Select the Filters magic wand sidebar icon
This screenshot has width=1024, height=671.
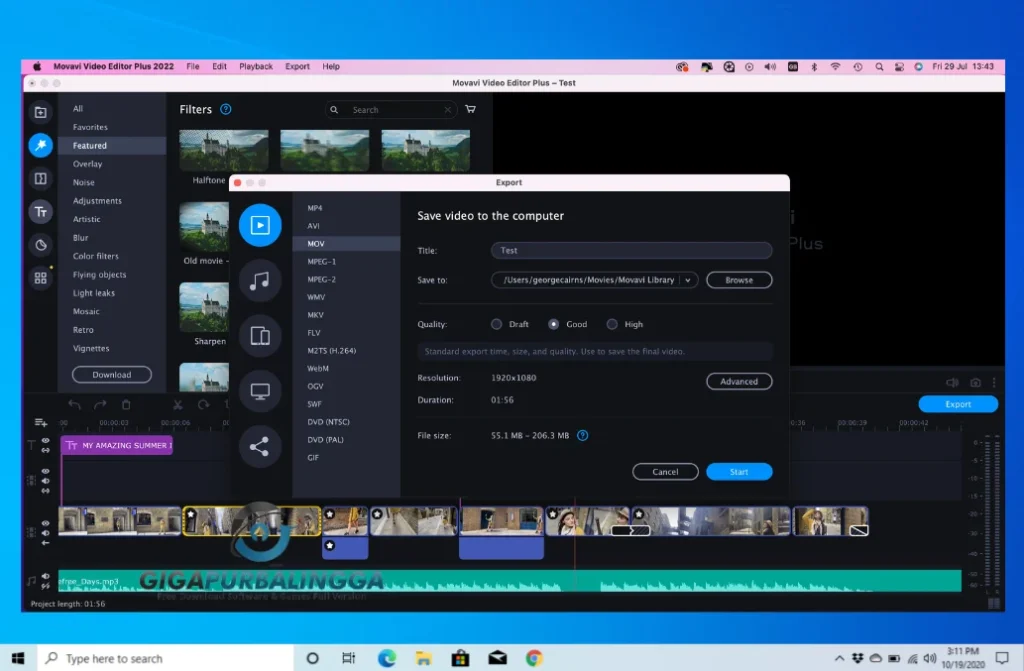click(x=40, y=145)
